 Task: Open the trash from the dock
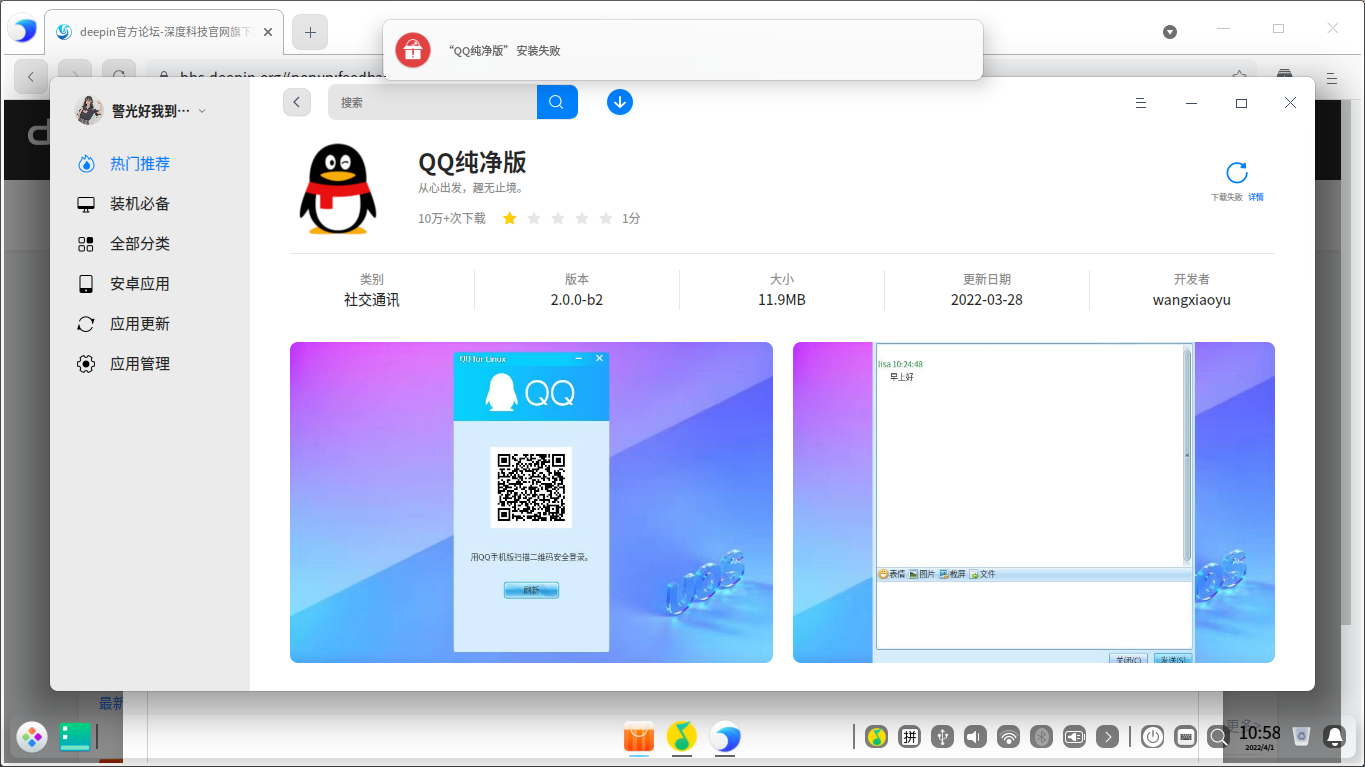tap(1301, 738)
